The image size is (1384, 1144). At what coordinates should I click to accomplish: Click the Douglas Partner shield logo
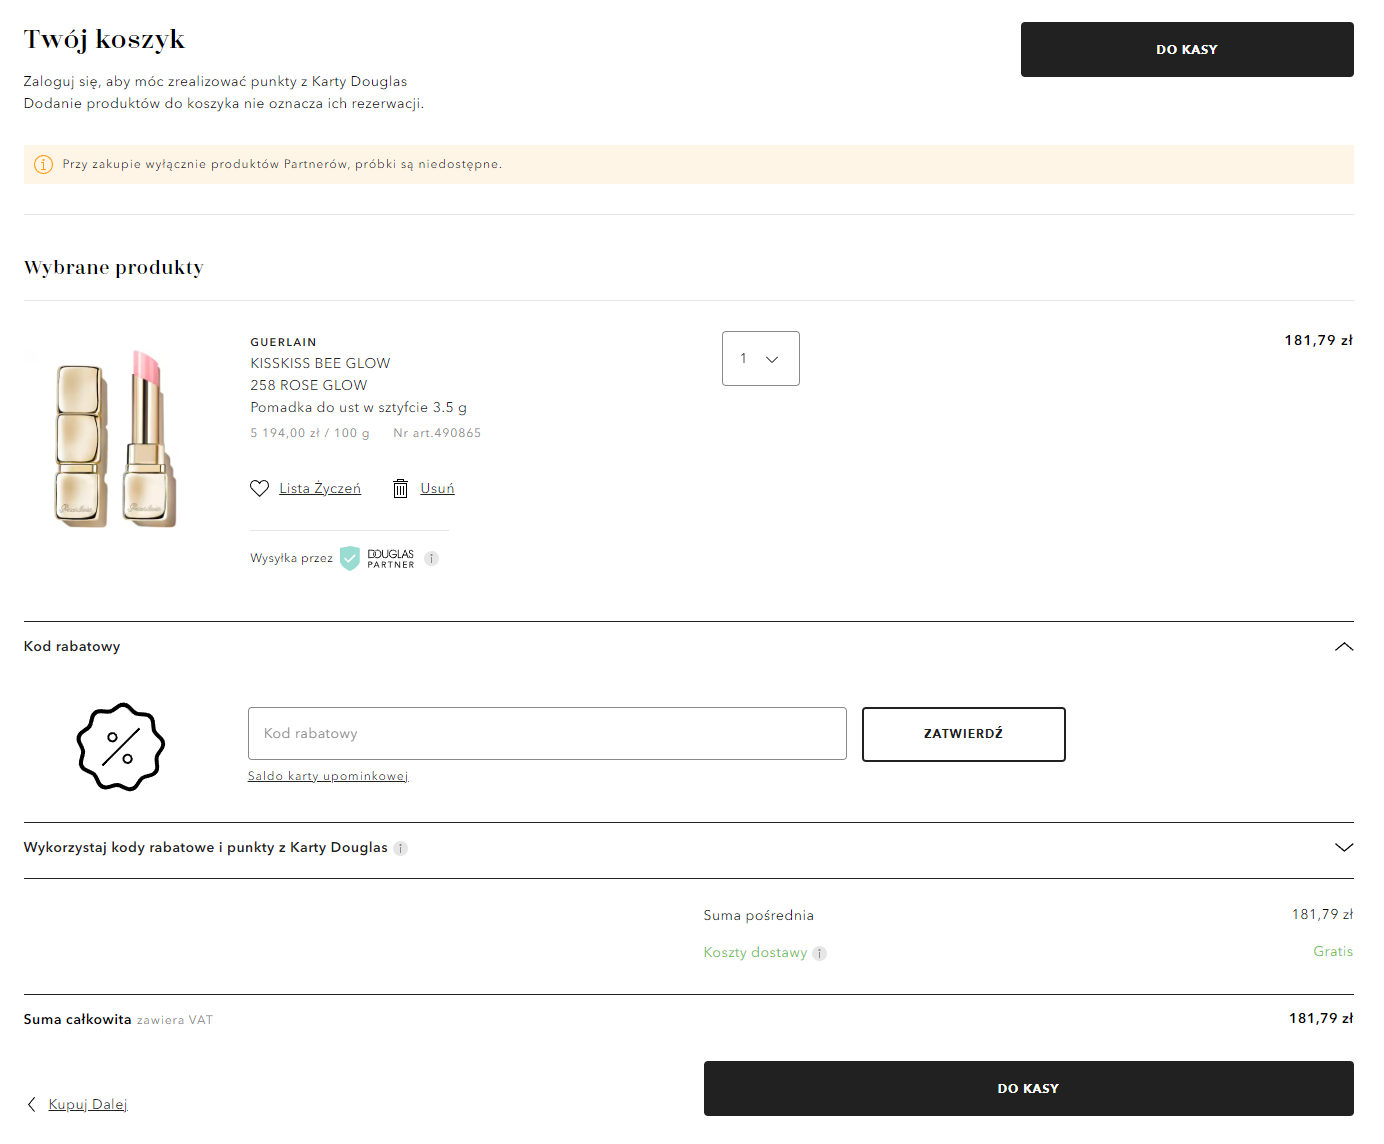coord(350,558)
